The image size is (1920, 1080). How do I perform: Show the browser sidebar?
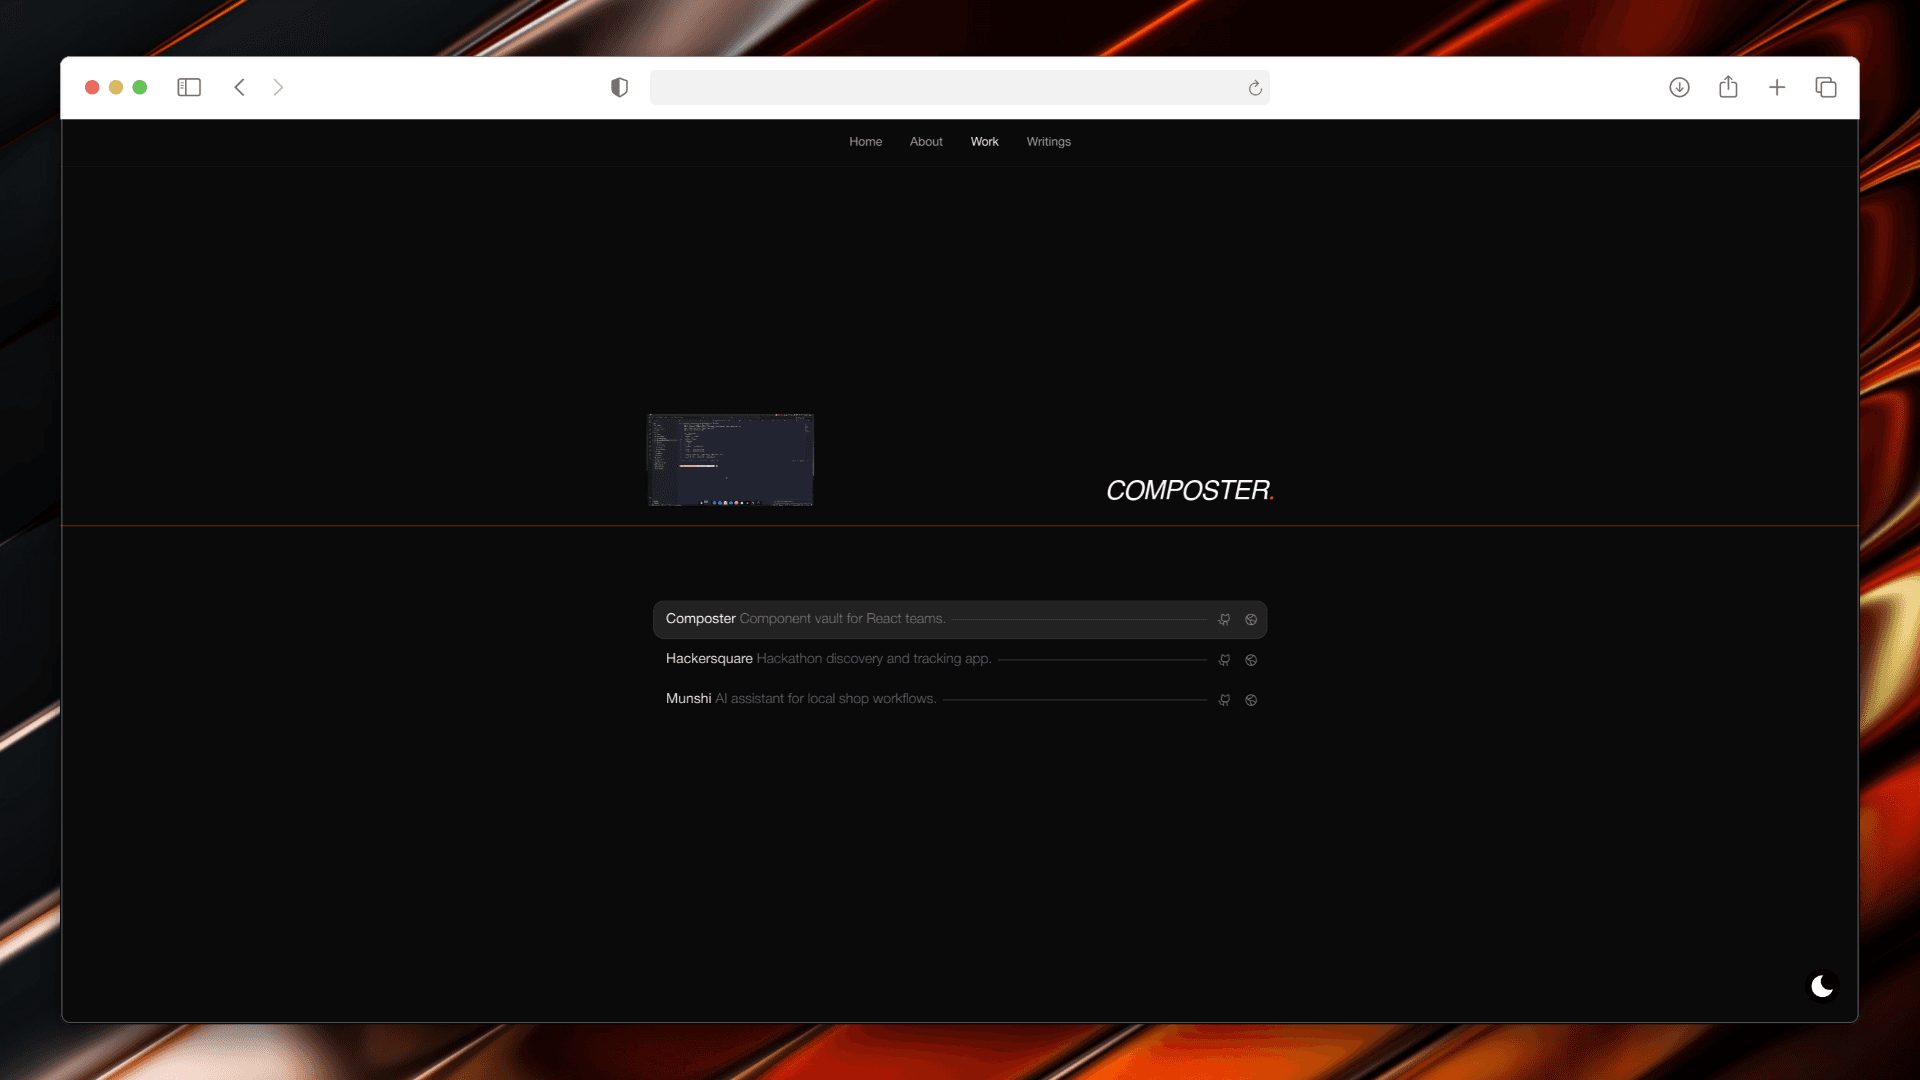[189, 88]
